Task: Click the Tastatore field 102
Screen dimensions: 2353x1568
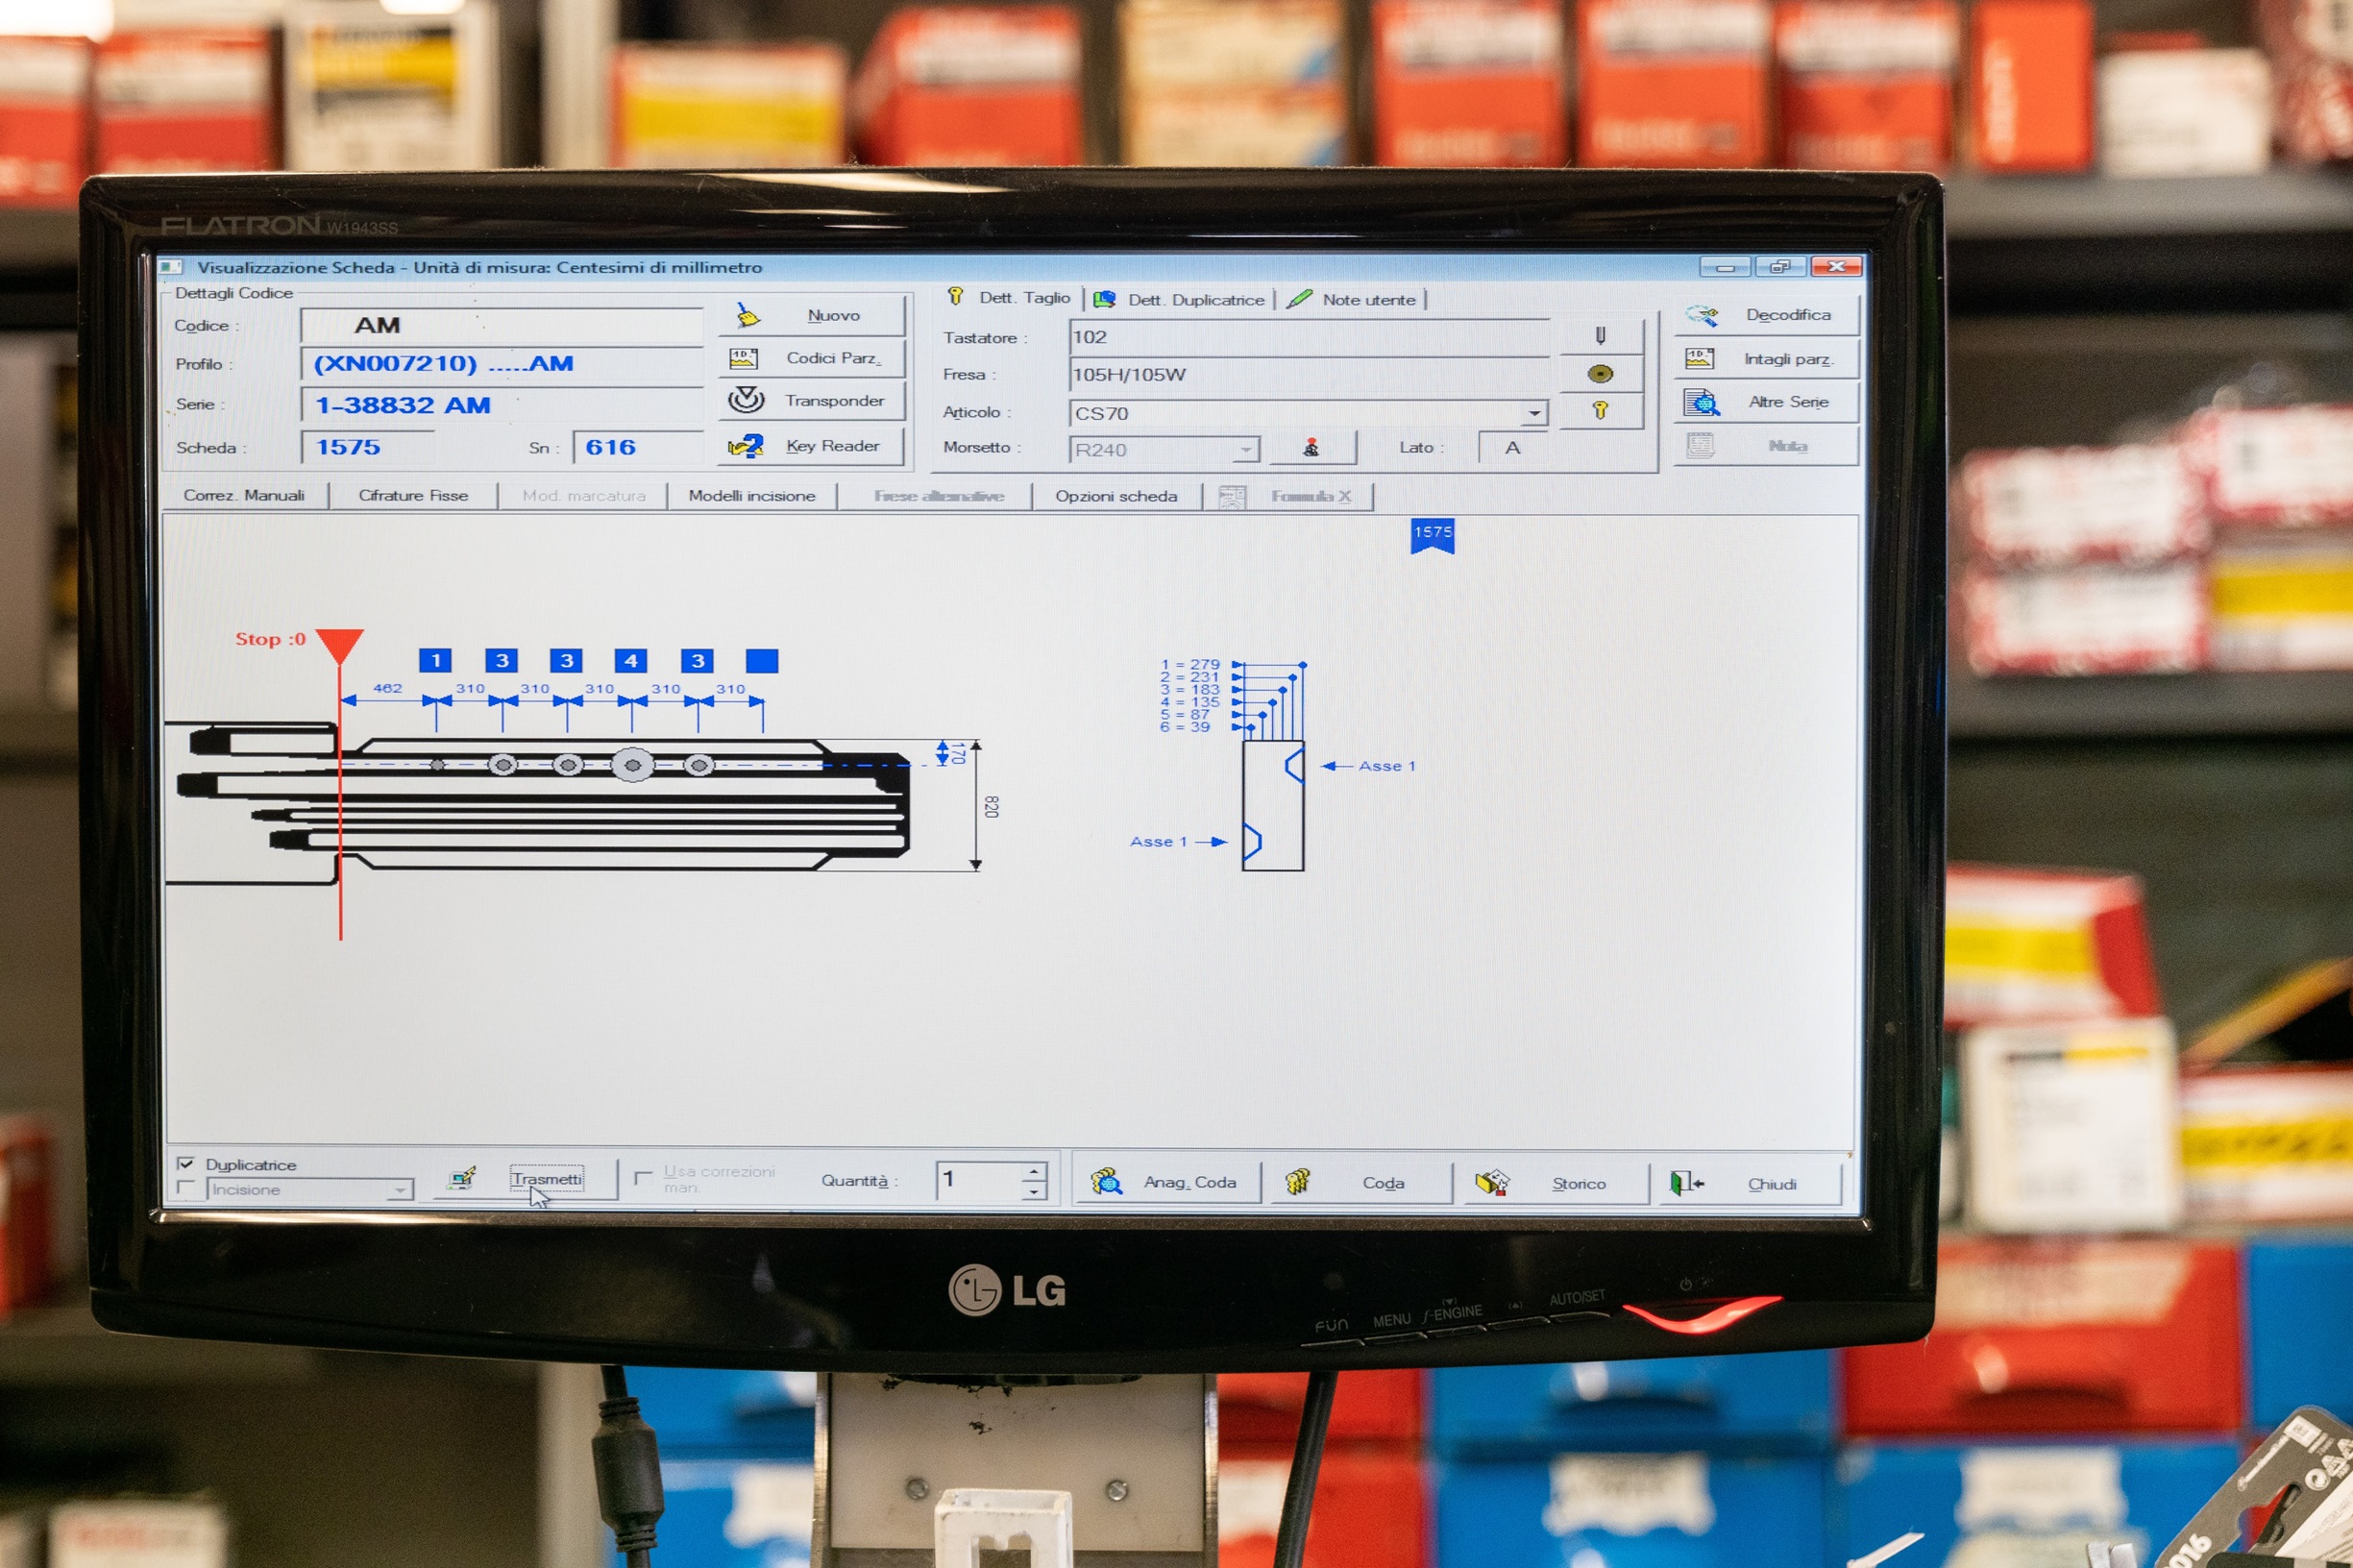Action: click(x=1309, y=337)
